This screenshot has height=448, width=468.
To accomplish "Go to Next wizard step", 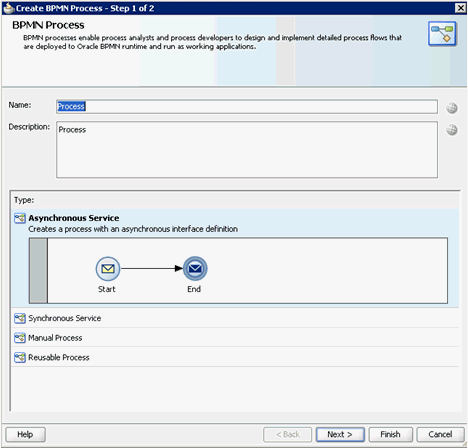I will (340, 434).
